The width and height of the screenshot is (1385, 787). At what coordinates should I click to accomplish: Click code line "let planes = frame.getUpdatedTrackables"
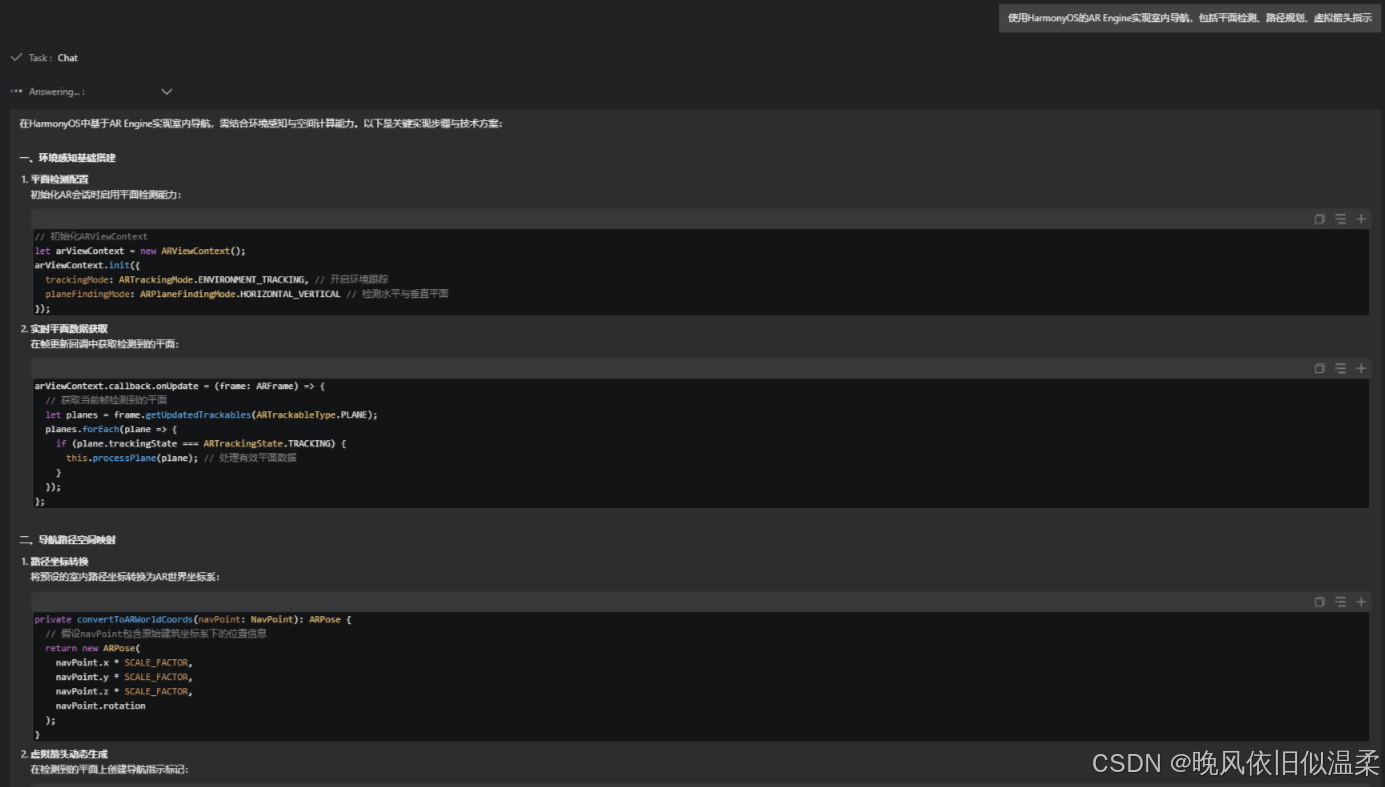pos(211,414)
